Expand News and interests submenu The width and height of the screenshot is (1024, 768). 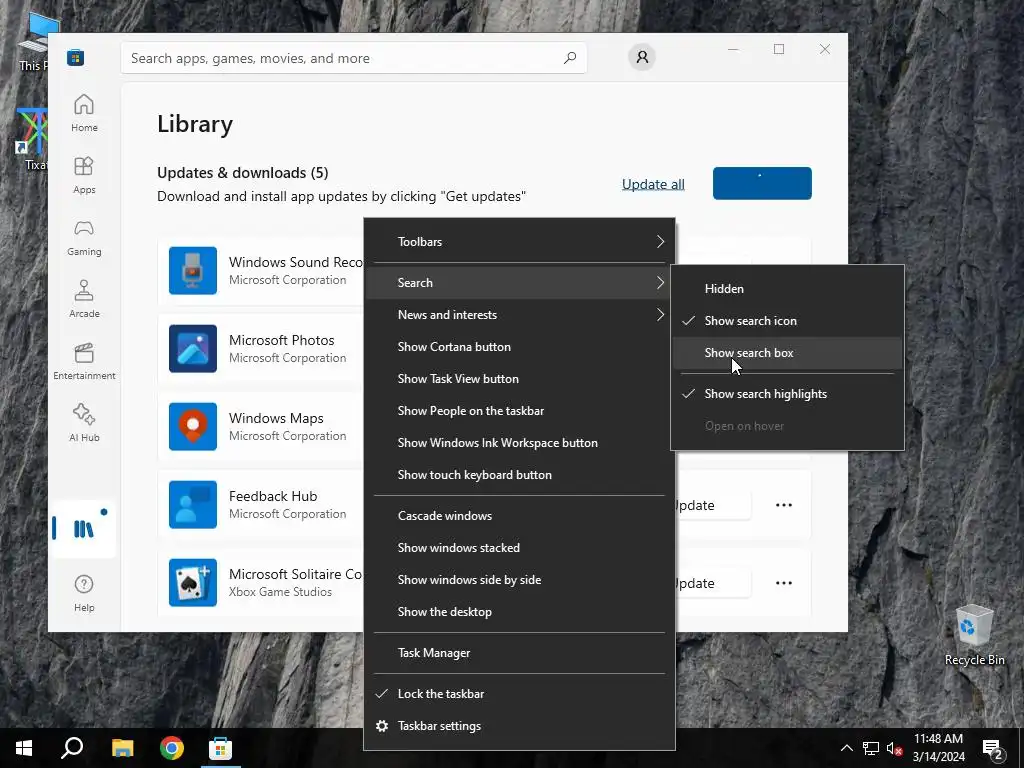(x=519, y=315)
